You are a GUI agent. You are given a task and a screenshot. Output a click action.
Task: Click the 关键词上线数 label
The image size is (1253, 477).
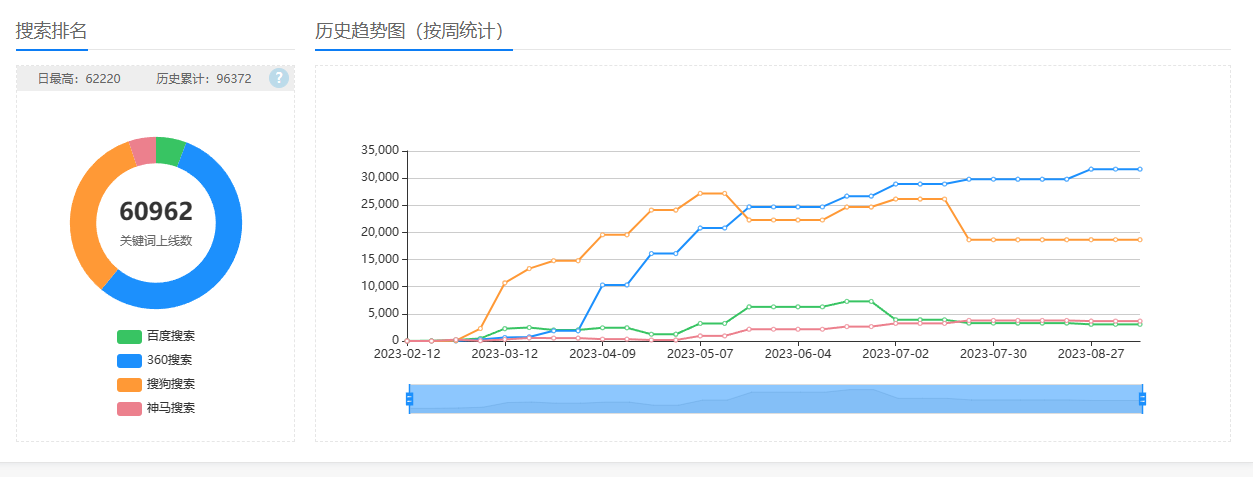tap(156, 241)
